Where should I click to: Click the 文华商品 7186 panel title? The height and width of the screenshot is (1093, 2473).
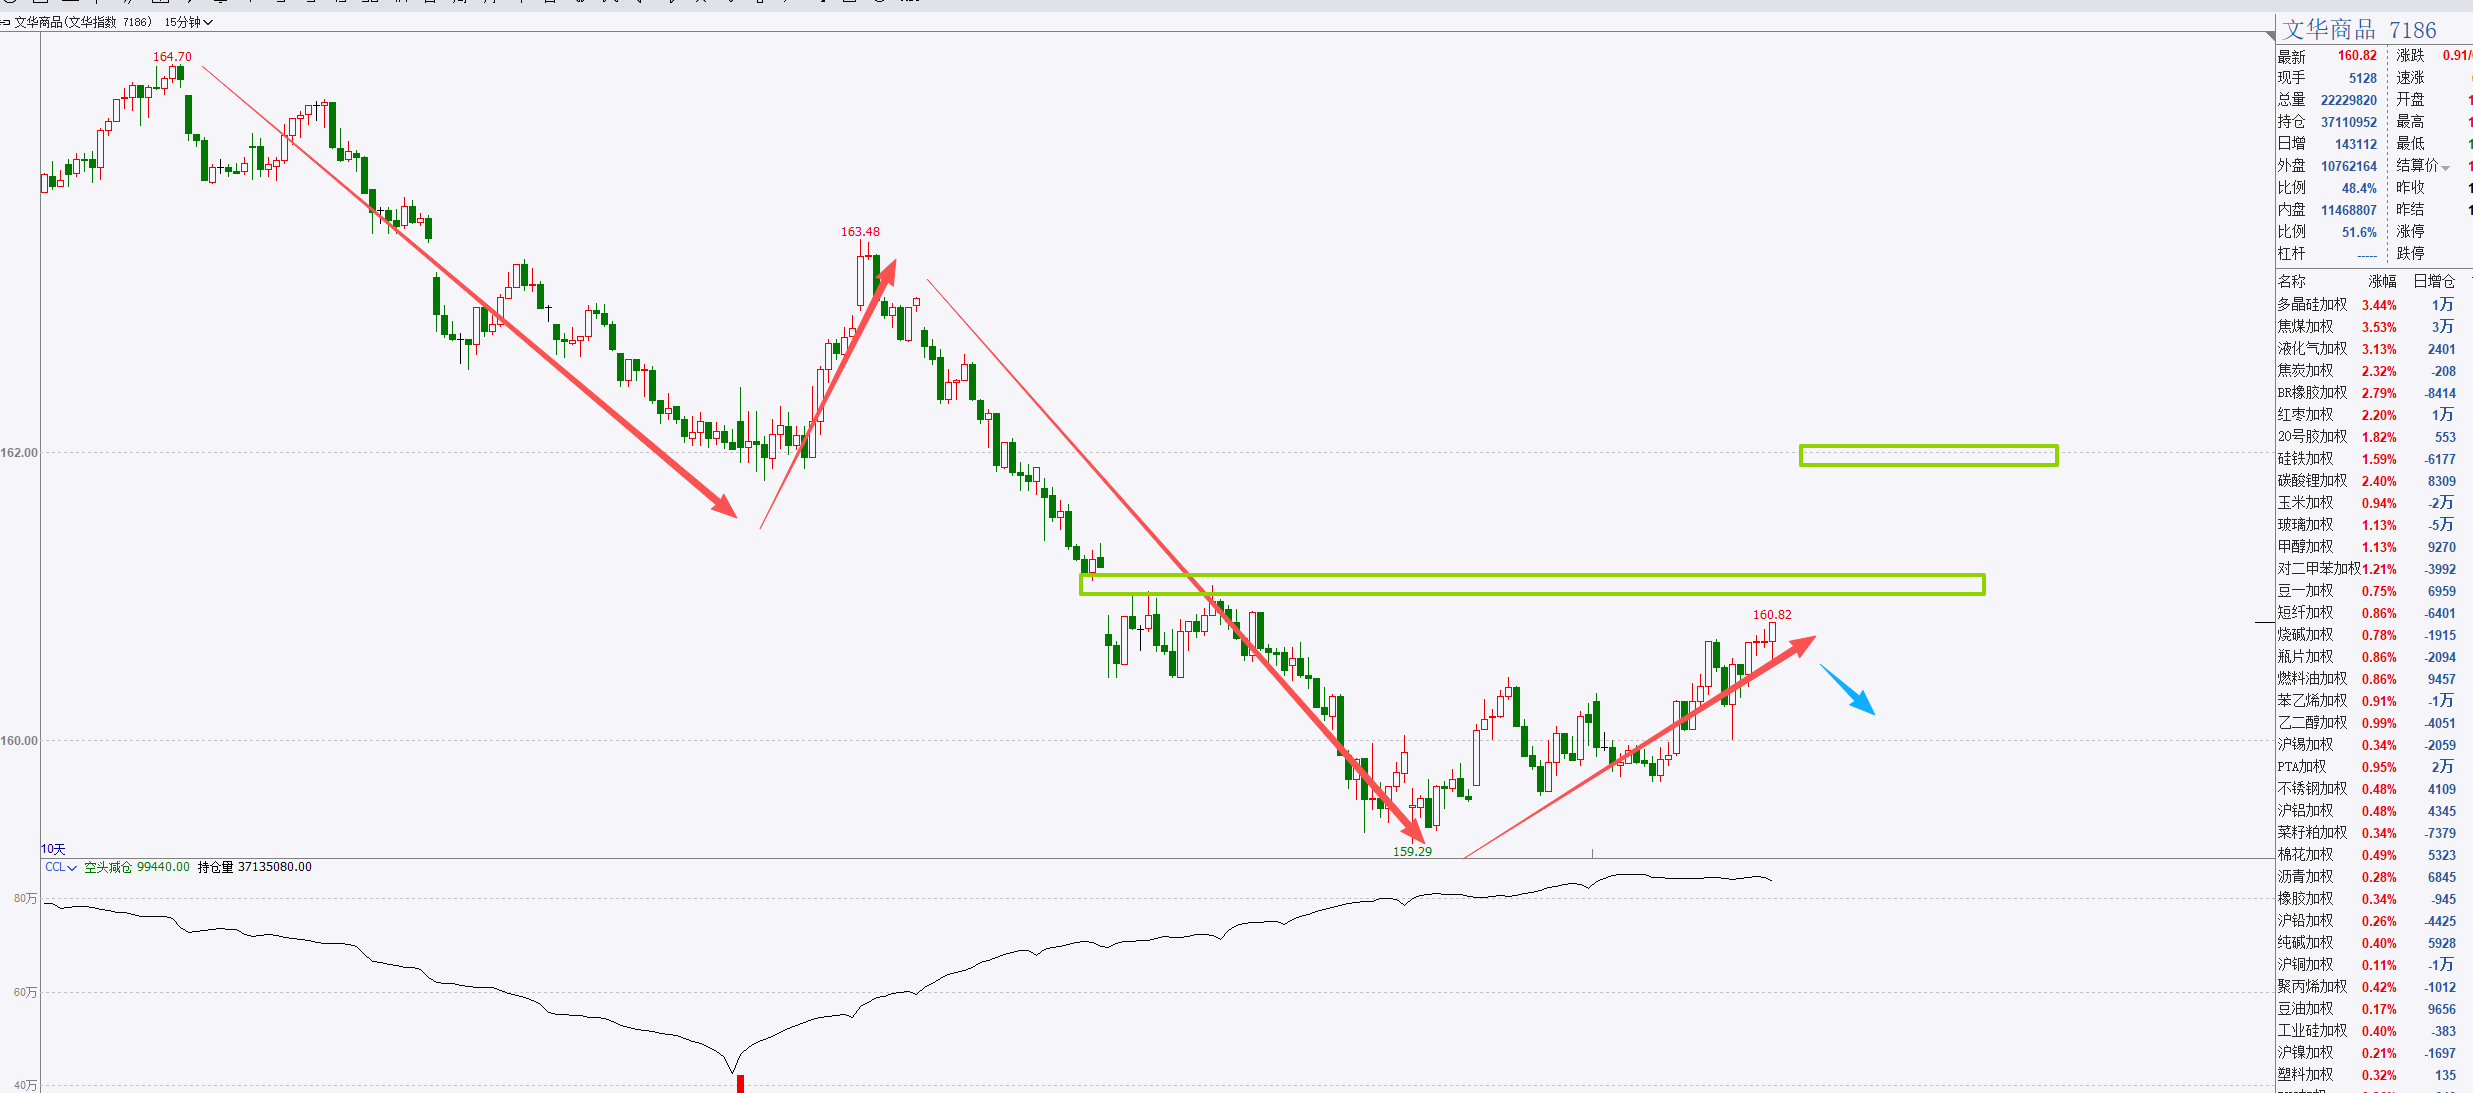tap(2359, 30)
